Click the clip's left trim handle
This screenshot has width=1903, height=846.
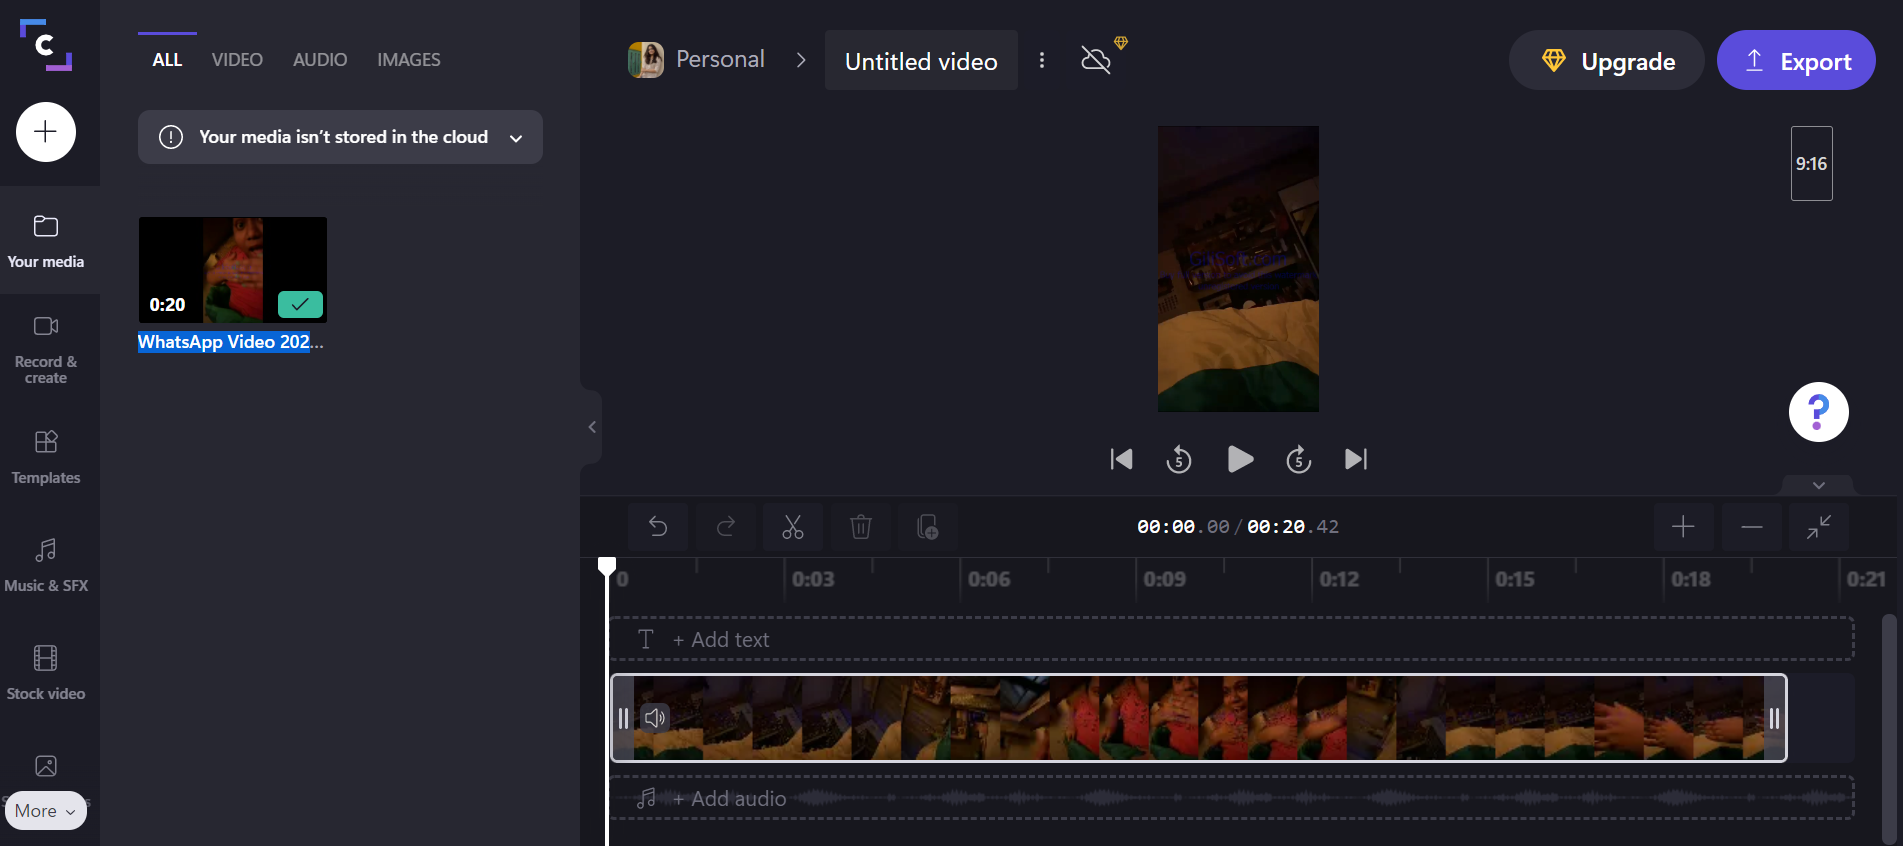coord(623,718)
